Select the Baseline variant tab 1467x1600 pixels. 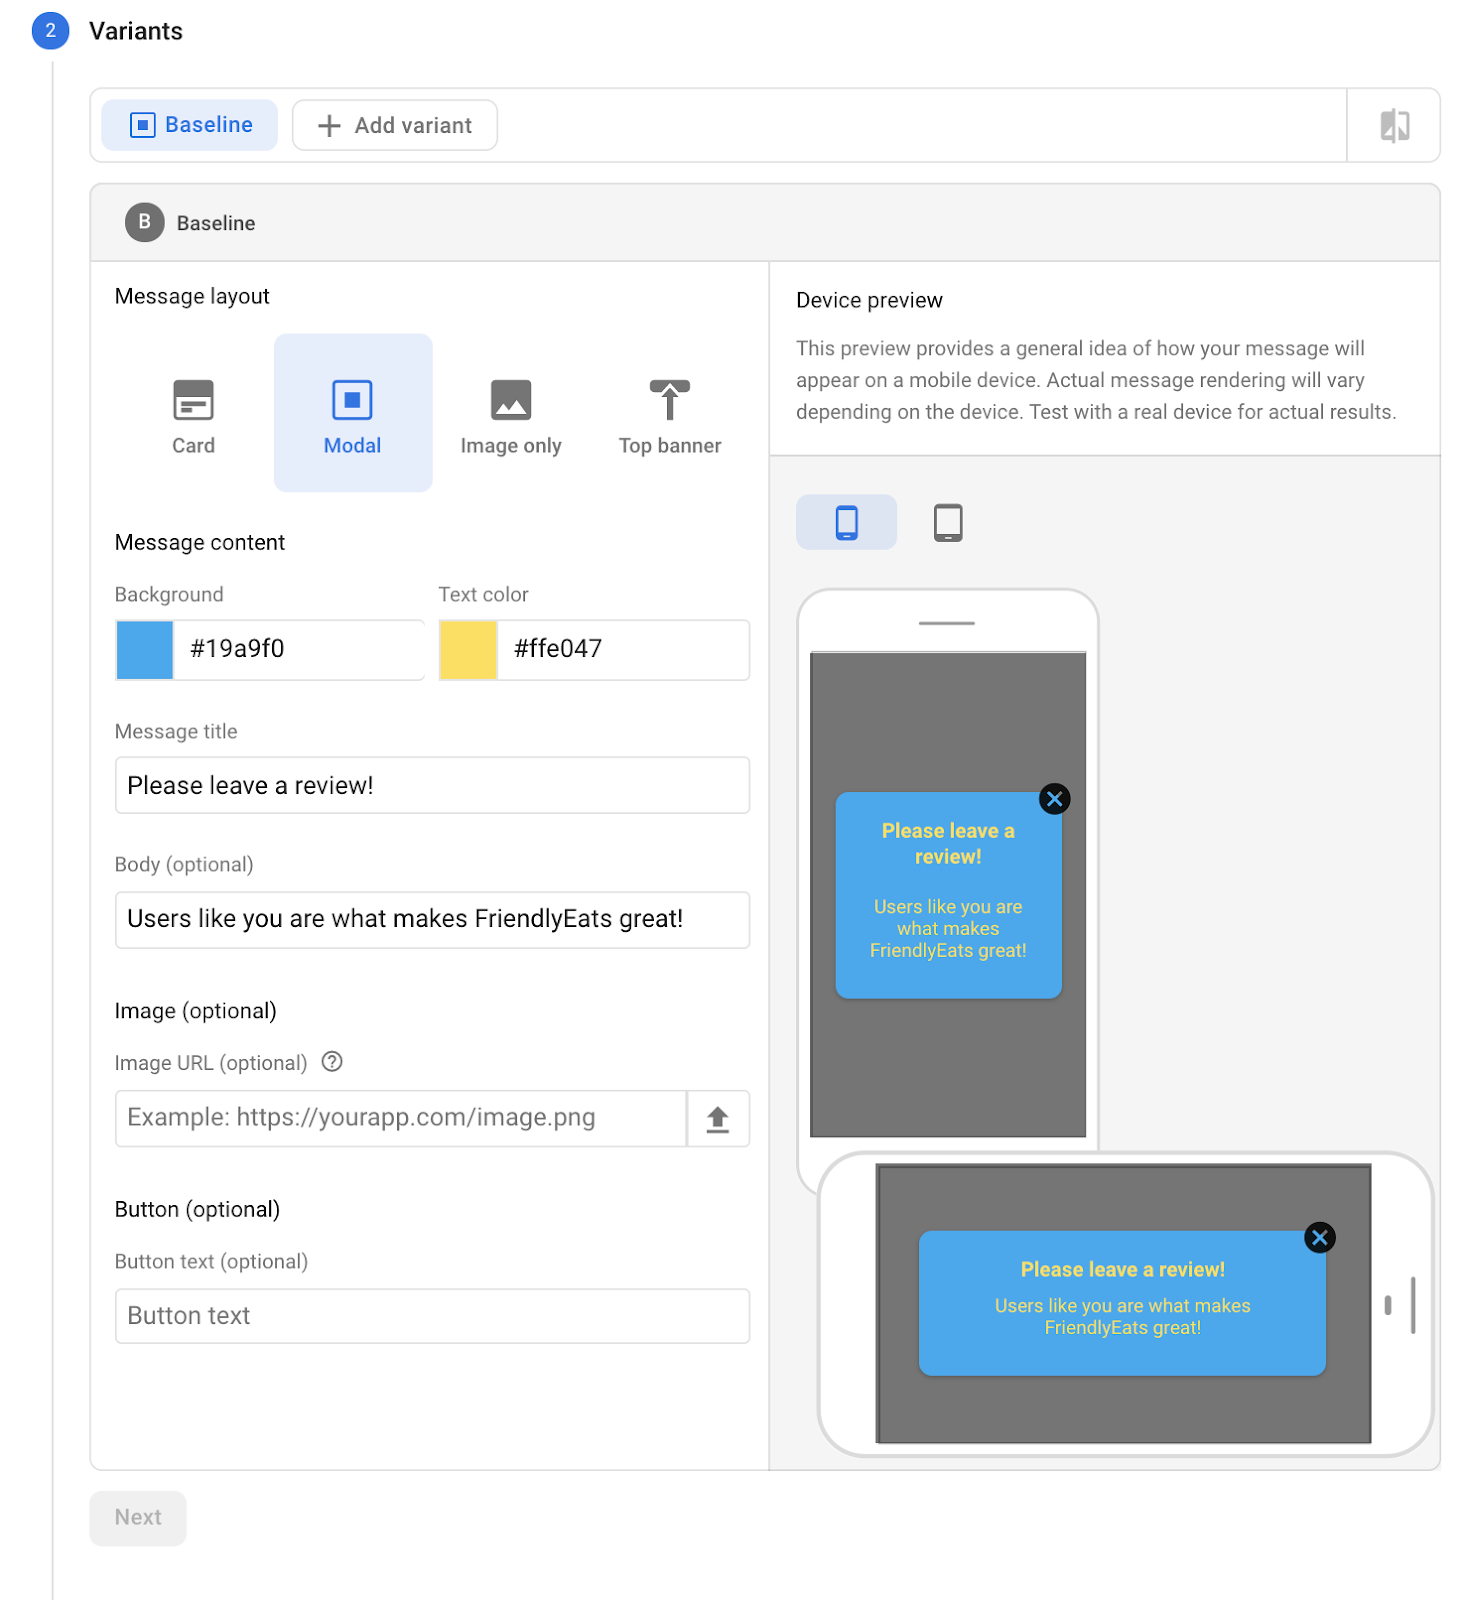[x=190, y=125]
